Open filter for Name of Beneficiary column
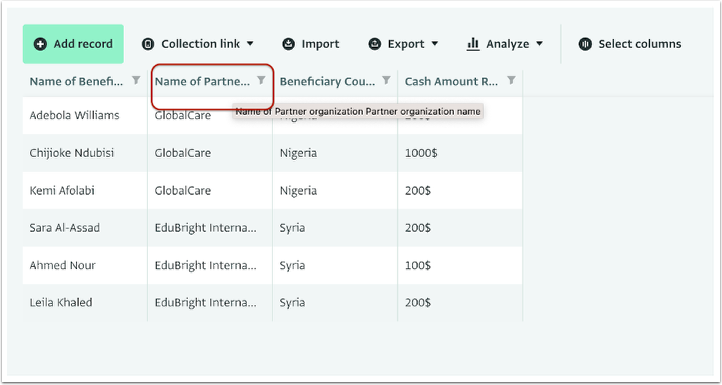Viewport: 722px width, 385px height. click(136, 81)
